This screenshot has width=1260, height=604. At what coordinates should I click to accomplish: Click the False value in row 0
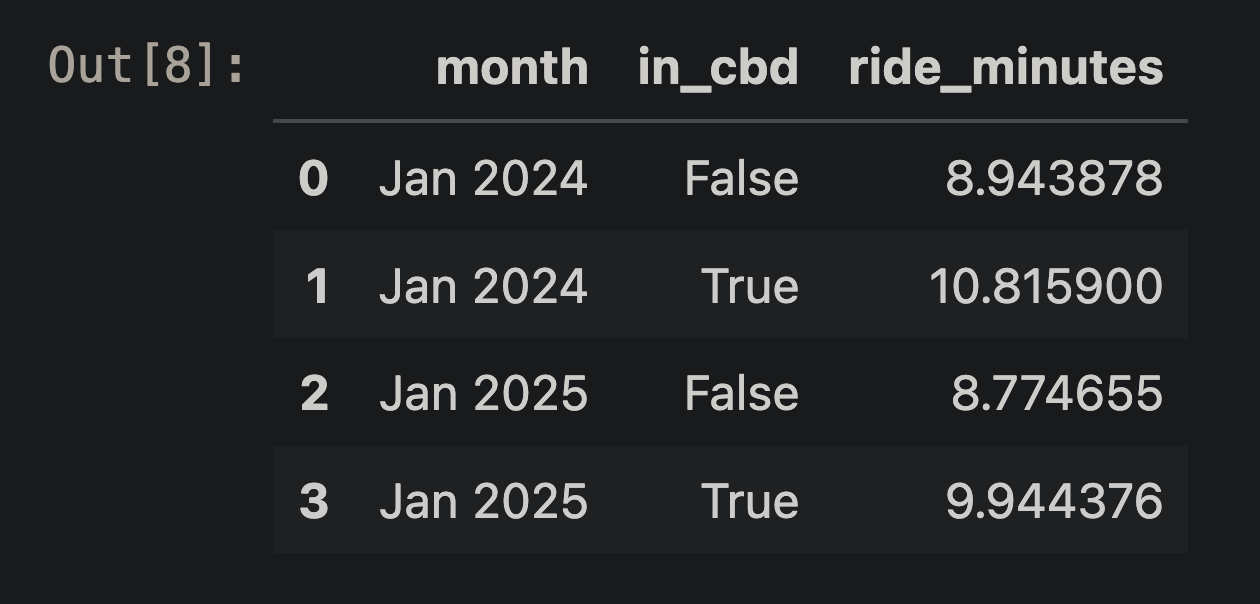coord(741,179)
